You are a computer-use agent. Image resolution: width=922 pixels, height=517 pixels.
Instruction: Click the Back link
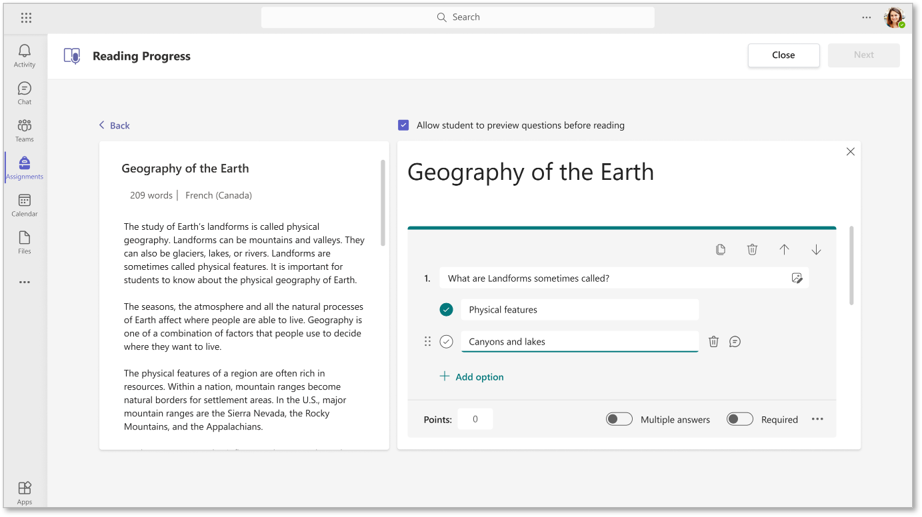[x=114, y=125]
